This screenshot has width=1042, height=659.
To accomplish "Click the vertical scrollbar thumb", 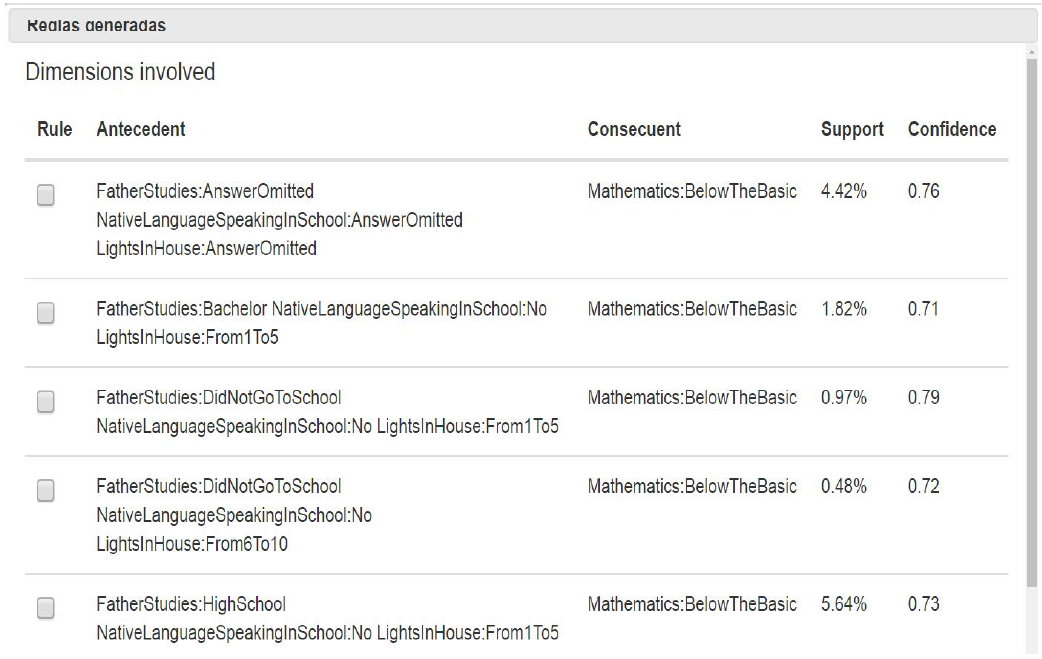I will tap(1032, 320).
